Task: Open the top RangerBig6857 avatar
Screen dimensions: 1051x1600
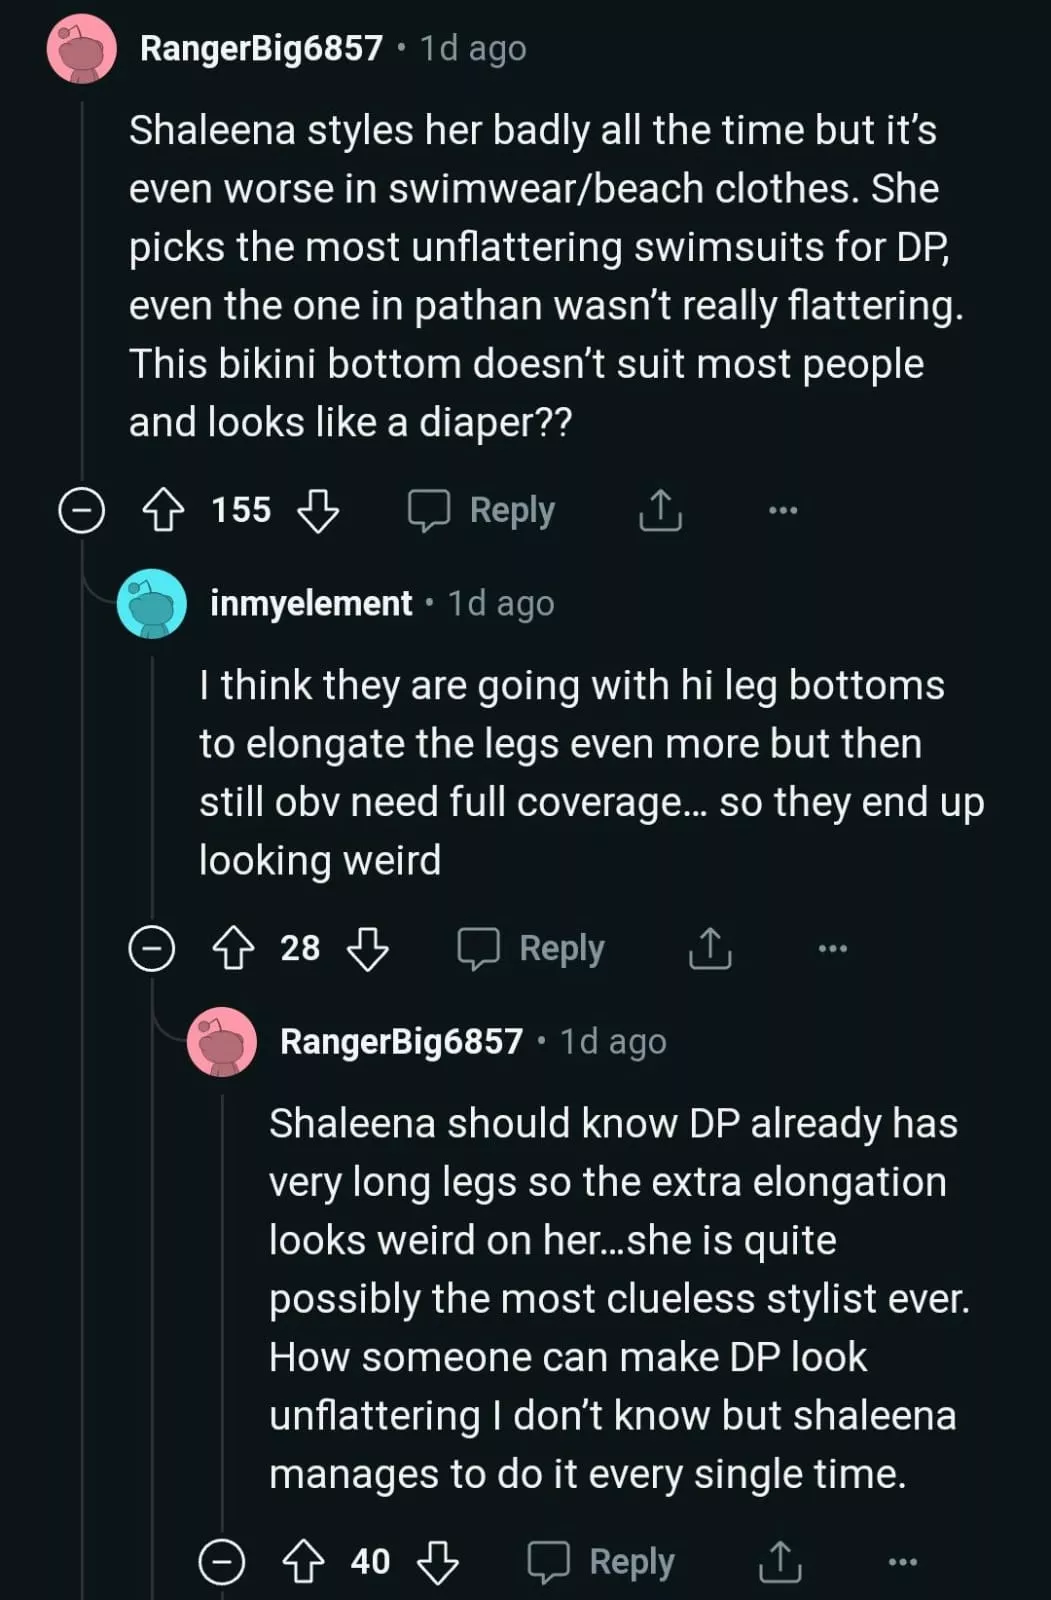Action: [82, 48]
